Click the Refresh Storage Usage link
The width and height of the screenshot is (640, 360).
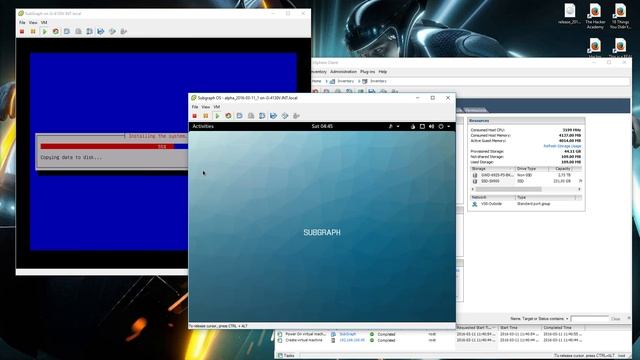pyautogui.click(x=562, y=146)
